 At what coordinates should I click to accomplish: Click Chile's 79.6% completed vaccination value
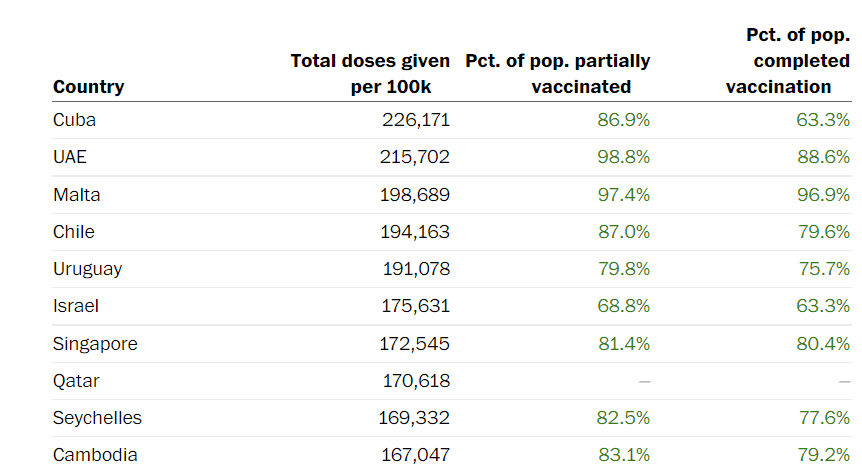[823, 232]
